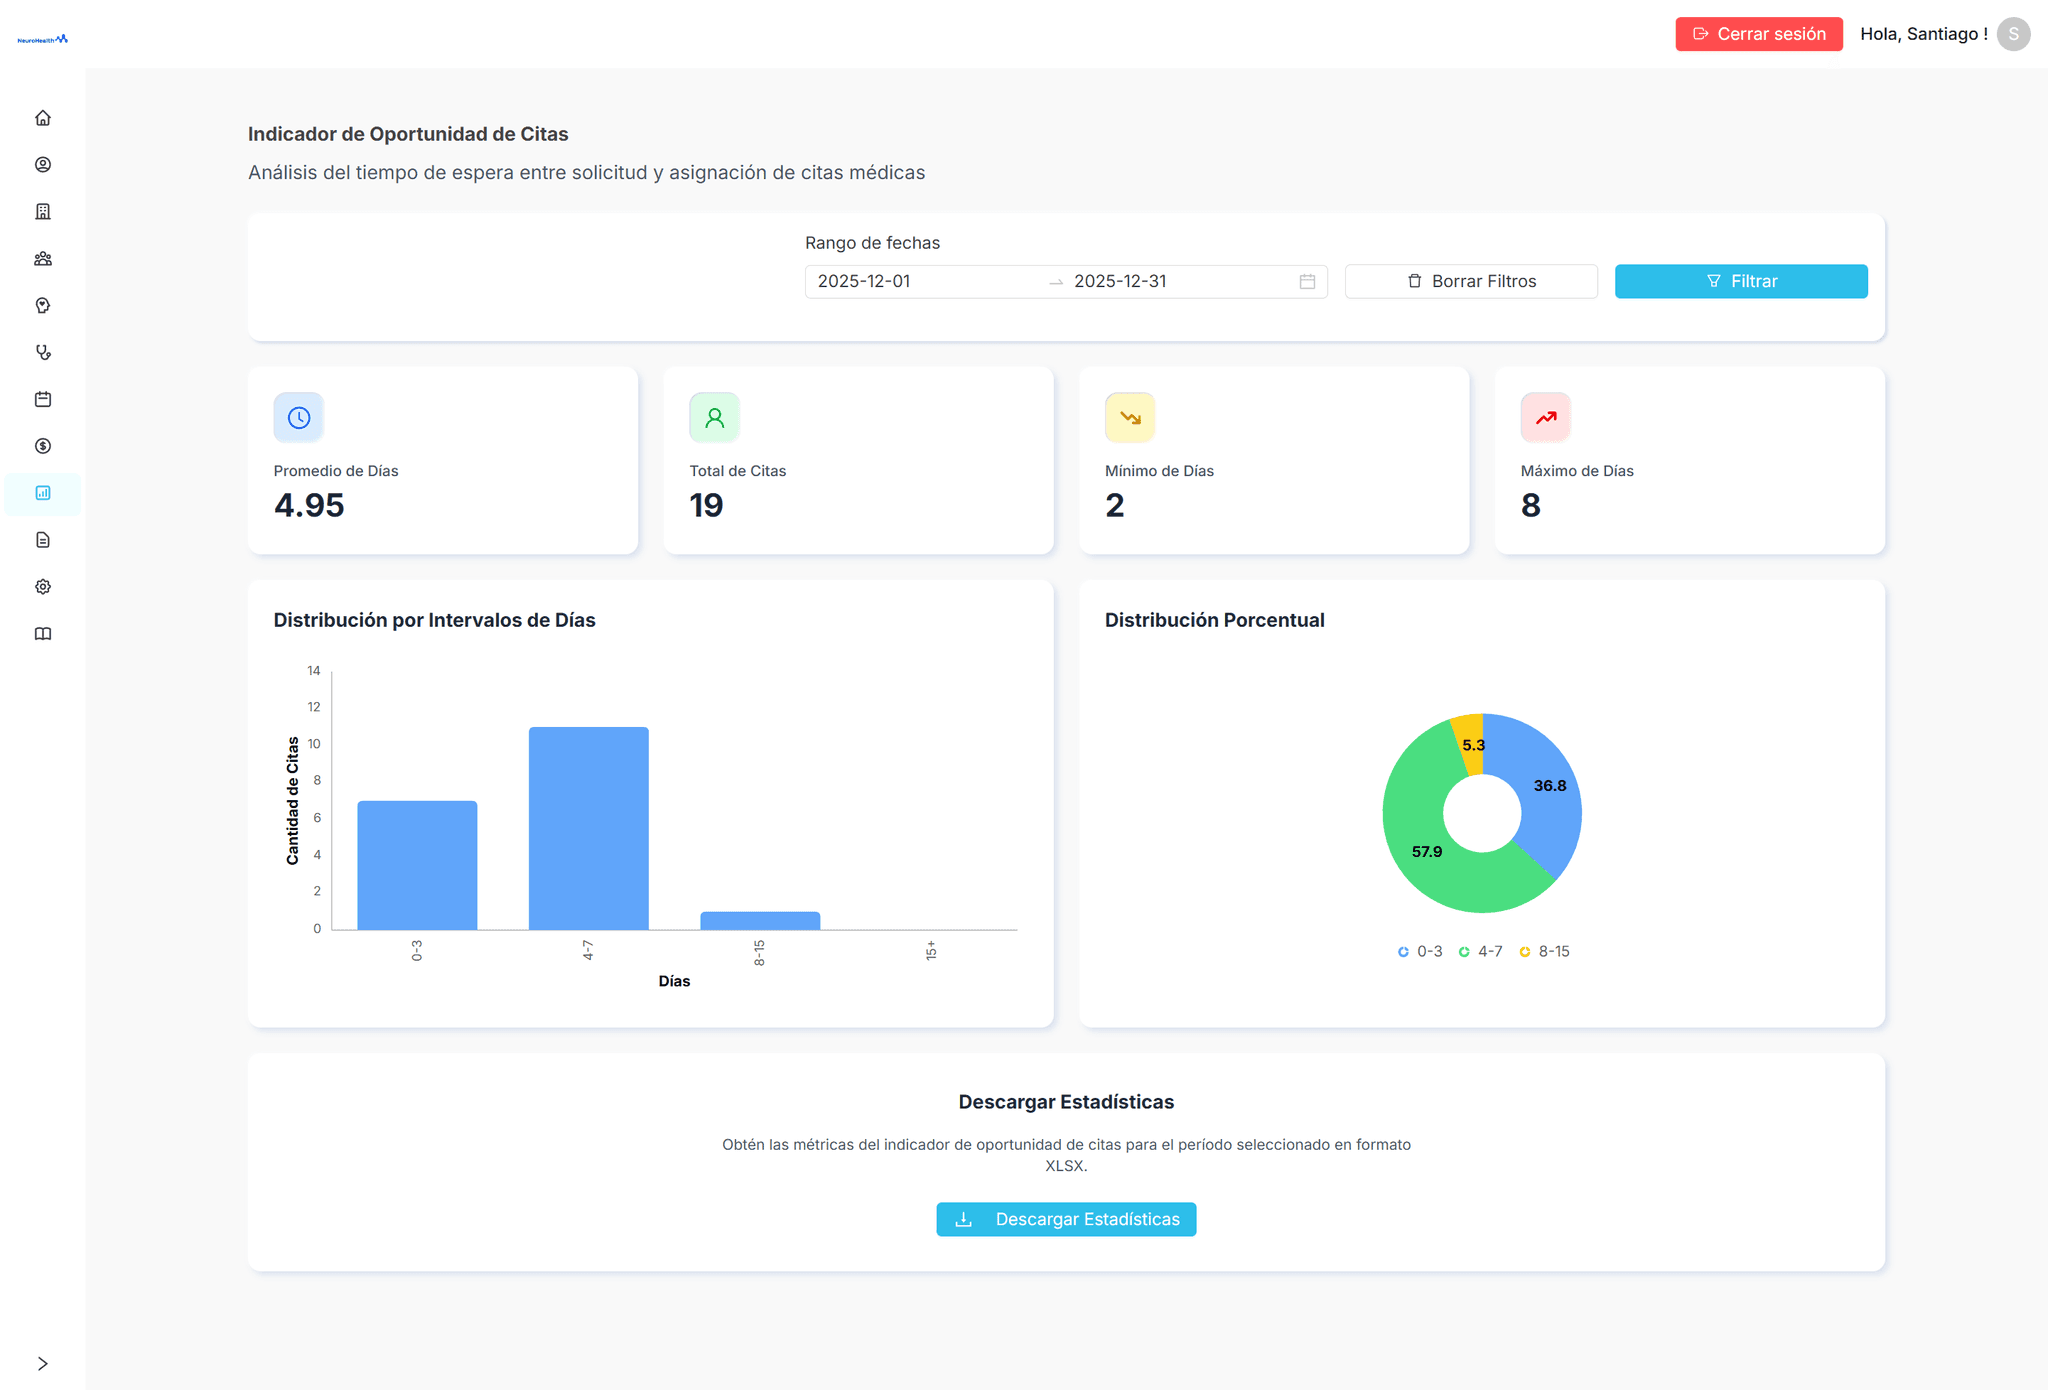Click the start date 2025-12-01 field
This screenshot has width=2048, height=1390.
tap(864, 282)
